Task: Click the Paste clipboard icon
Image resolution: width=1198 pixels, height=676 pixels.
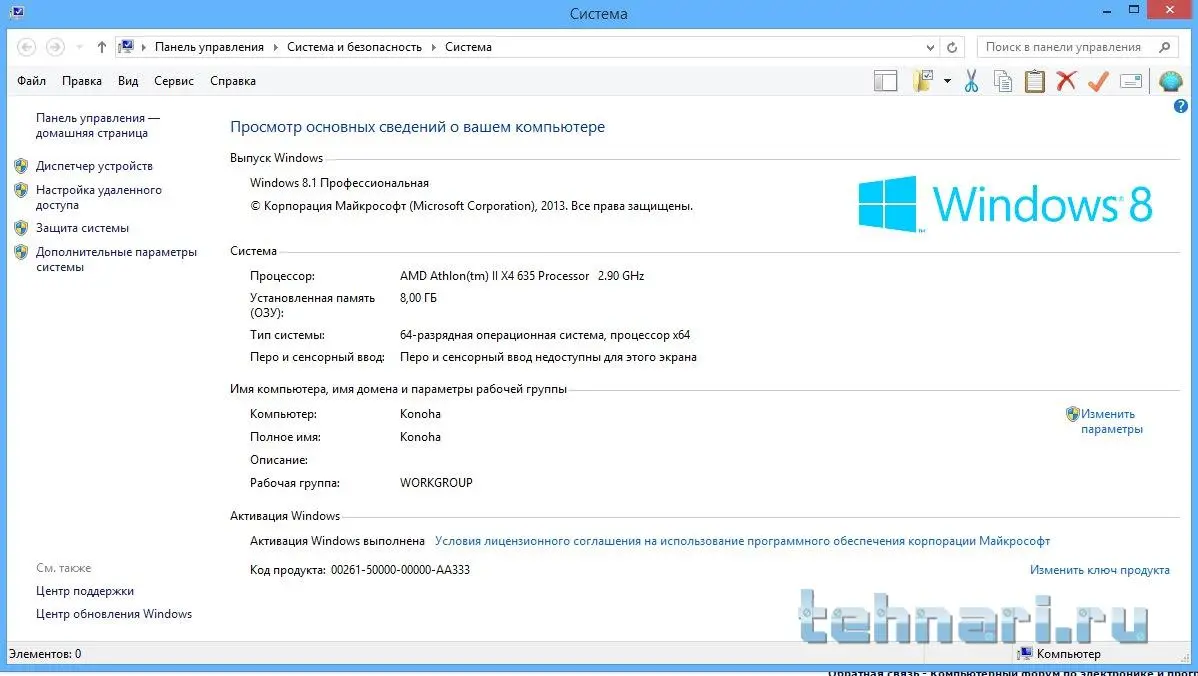Action: coord(1034,81)
